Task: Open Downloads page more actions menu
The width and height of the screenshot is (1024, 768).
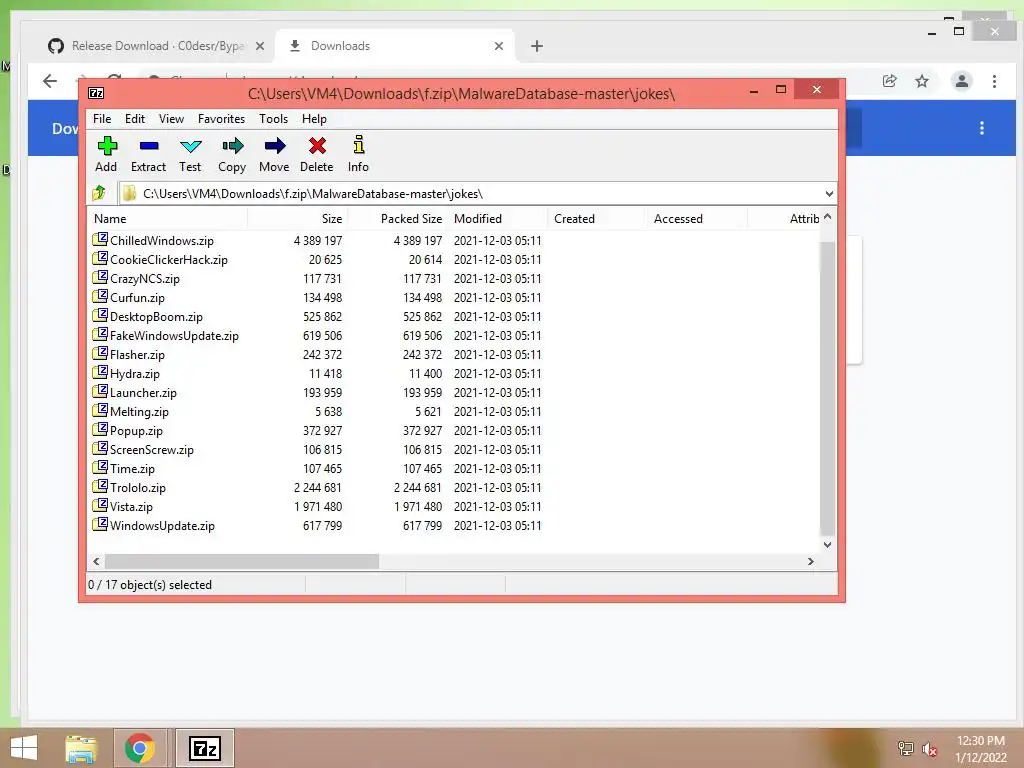Action: (x=982, y=128)
